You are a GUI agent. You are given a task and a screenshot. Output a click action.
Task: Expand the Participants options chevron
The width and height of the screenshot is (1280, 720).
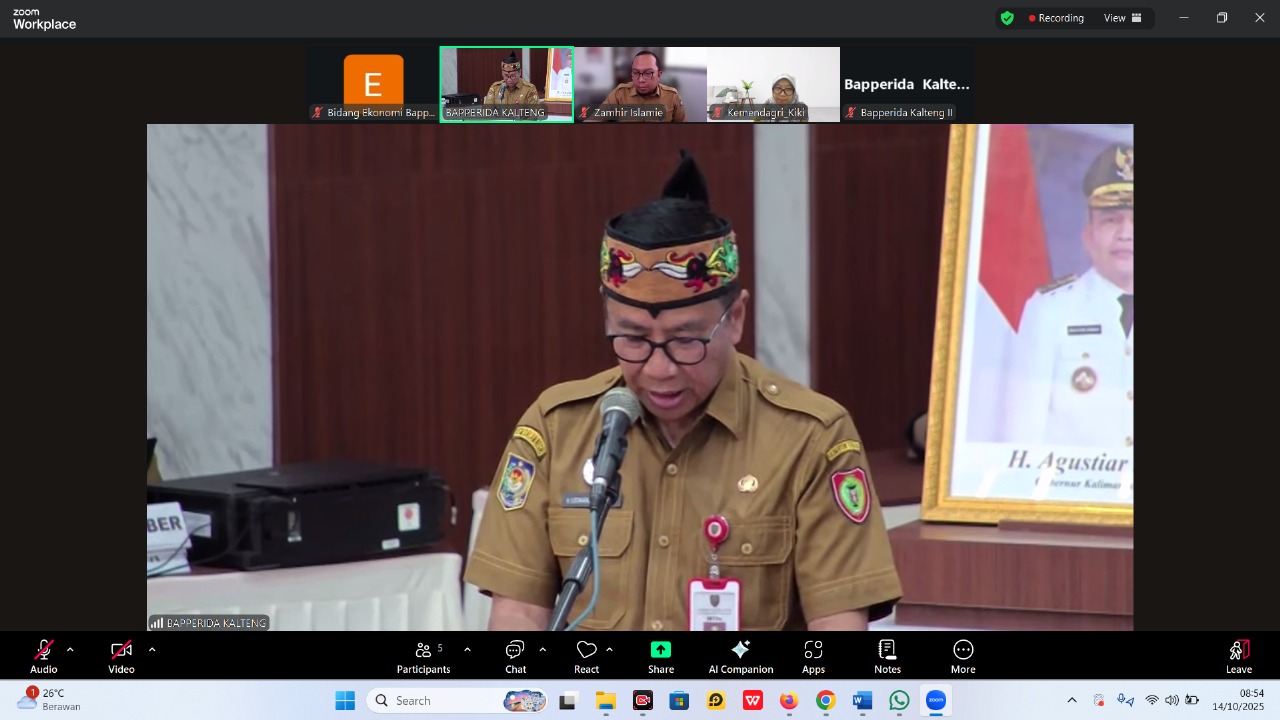[467, 650]
